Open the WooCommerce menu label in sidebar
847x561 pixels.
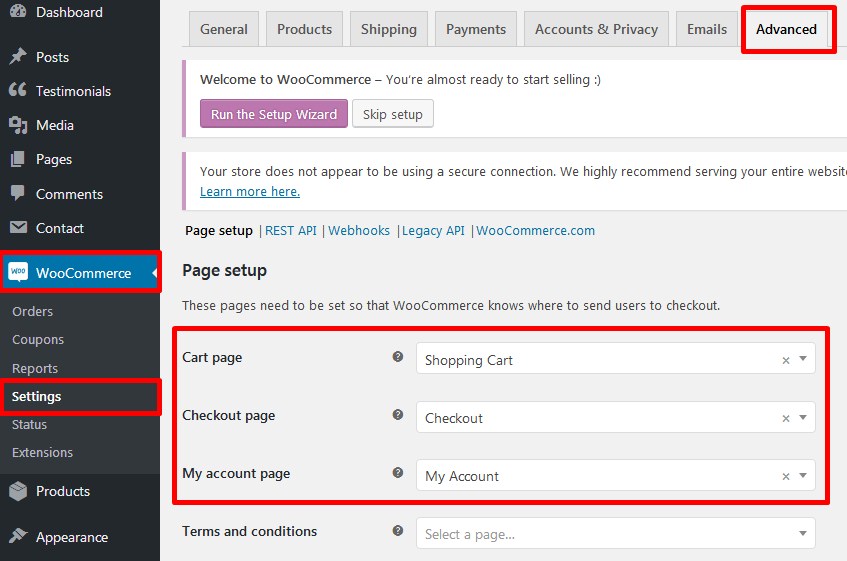[83, 273]
